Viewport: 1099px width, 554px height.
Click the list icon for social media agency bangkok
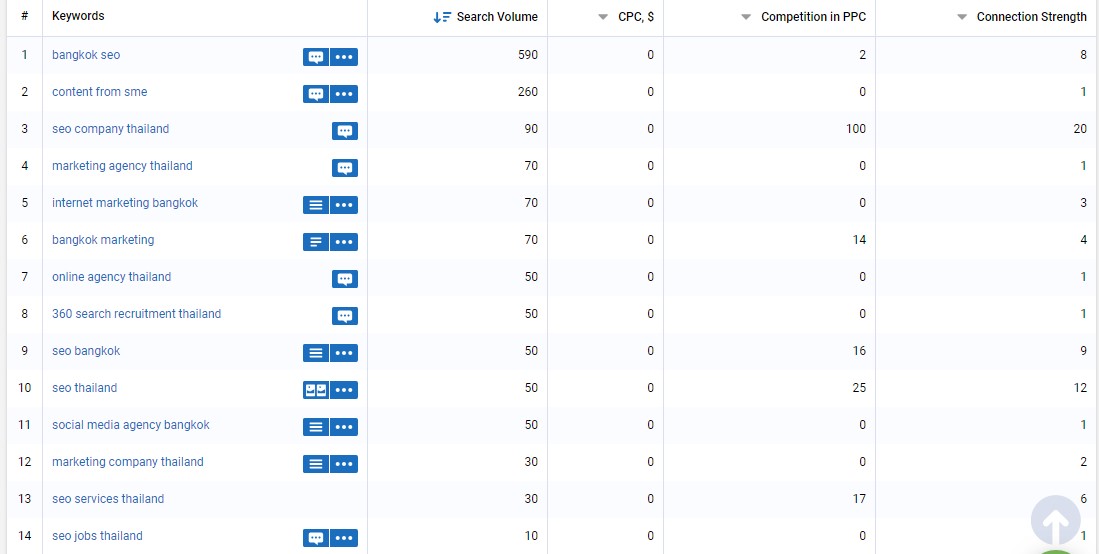coord(315,427)
